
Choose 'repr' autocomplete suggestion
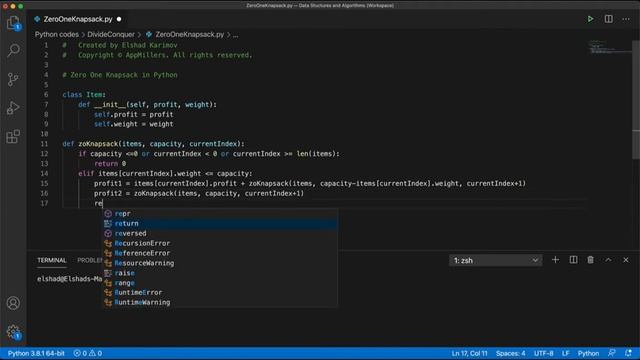[x=220, y=213]
